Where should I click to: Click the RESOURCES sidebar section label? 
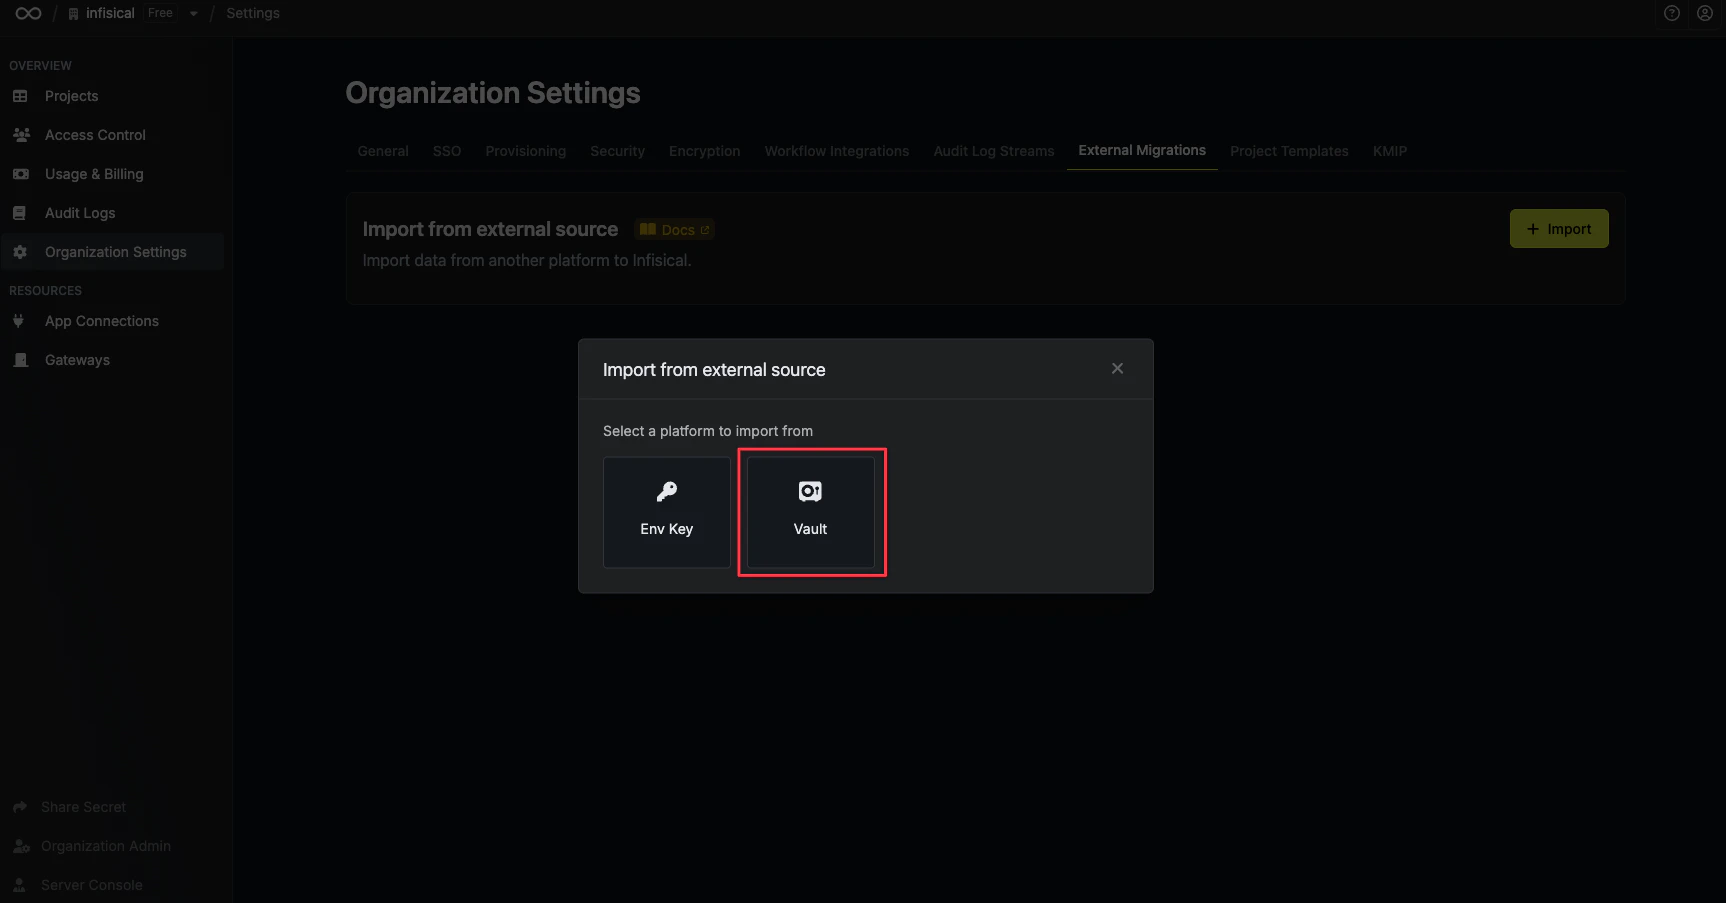46,291
